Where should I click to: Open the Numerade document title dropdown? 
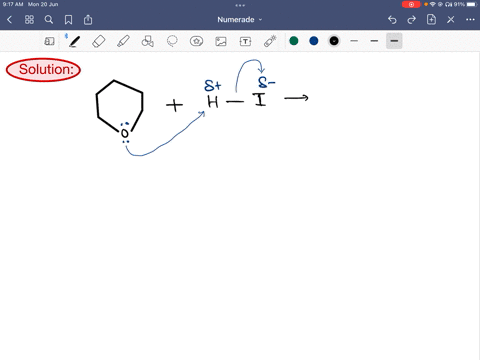[240, 20]
